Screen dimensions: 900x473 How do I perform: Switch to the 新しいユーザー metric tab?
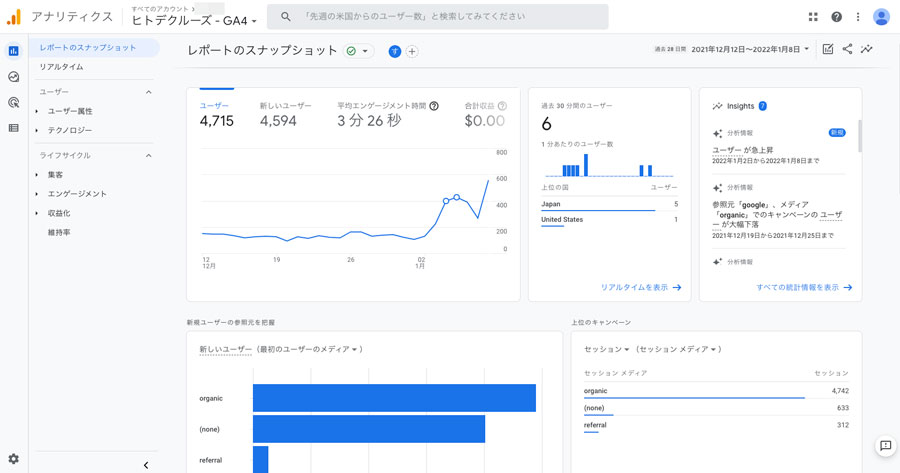click(x=285, y=106)
